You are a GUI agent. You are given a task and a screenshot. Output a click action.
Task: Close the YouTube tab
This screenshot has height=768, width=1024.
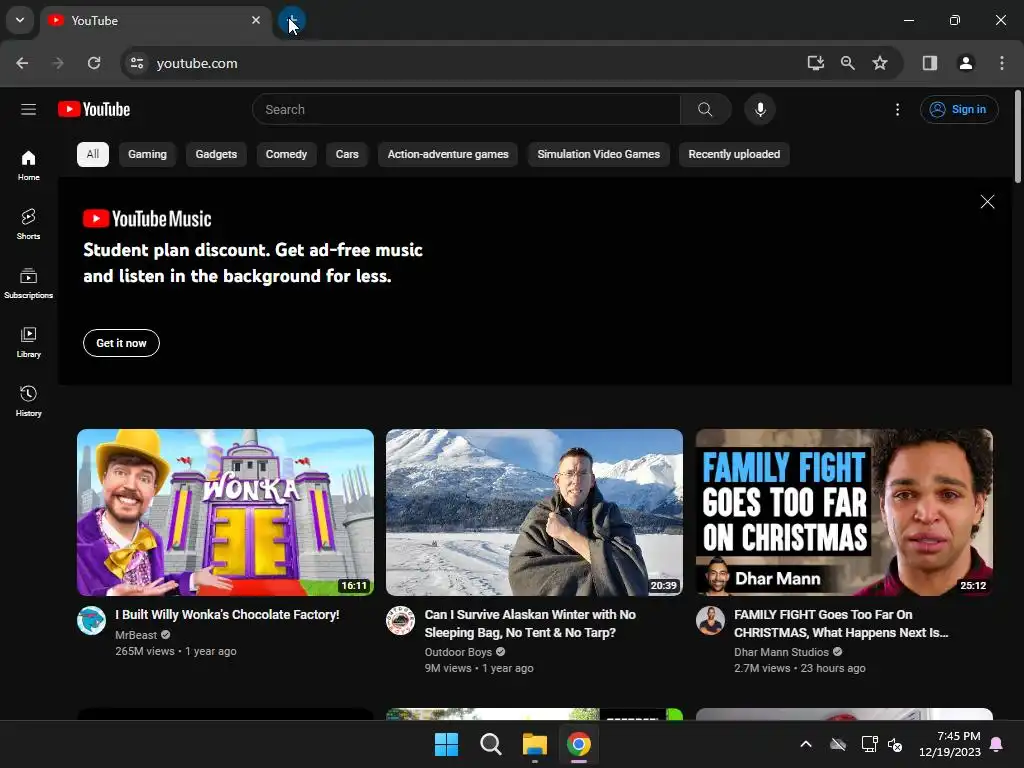tap(256, 20)
